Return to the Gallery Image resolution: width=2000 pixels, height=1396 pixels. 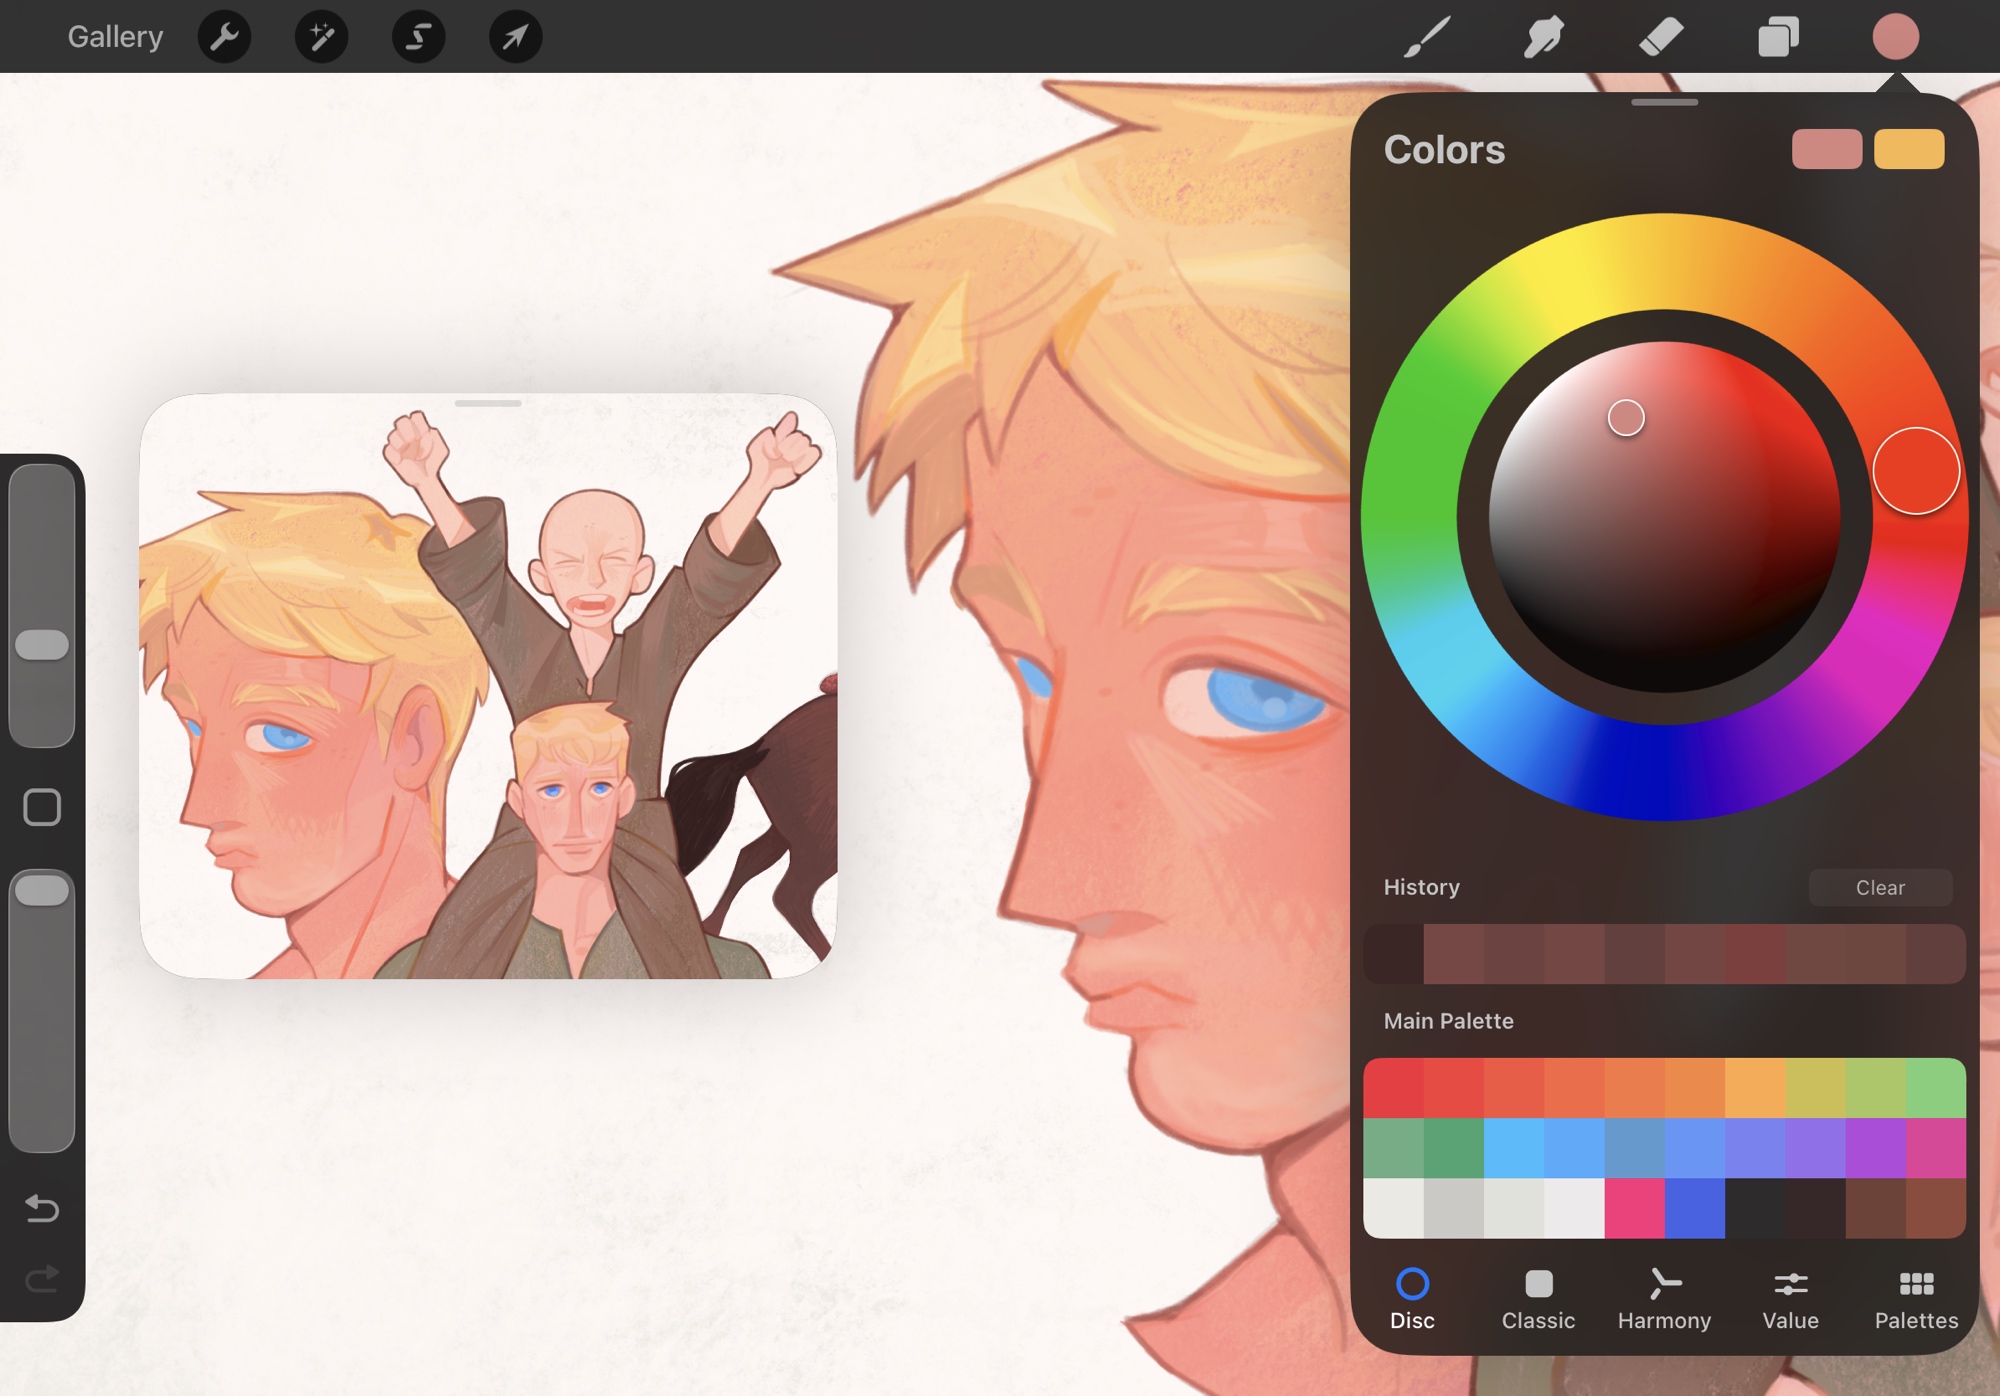[x=115, y=37]
